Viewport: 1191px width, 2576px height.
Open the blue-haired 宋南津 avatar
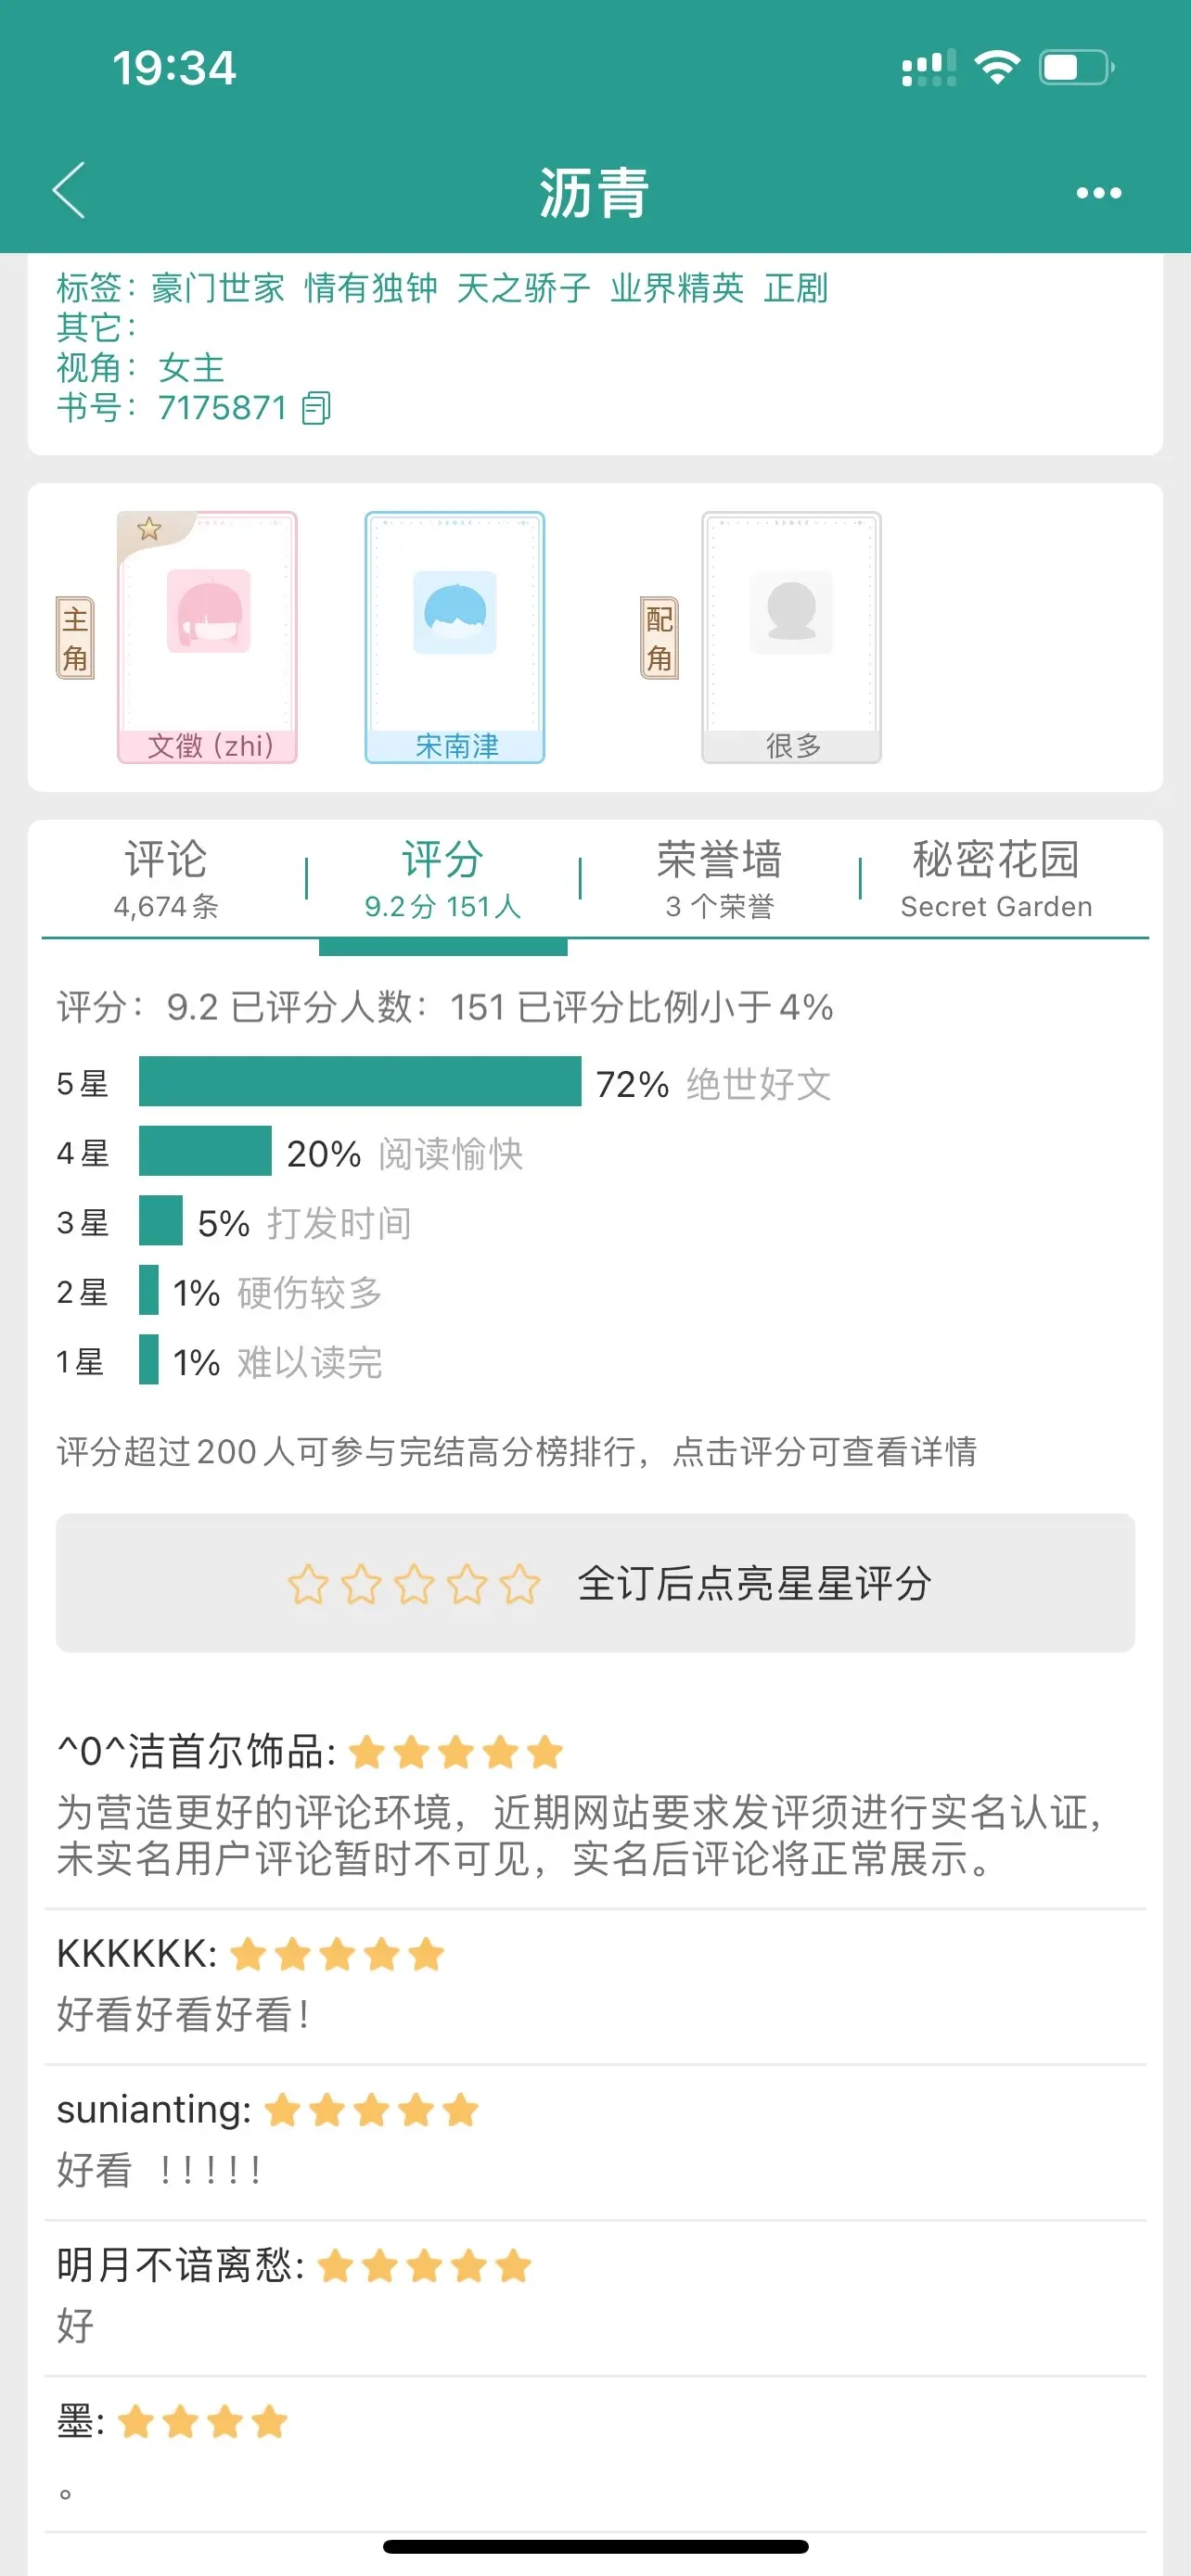(455, 612)
